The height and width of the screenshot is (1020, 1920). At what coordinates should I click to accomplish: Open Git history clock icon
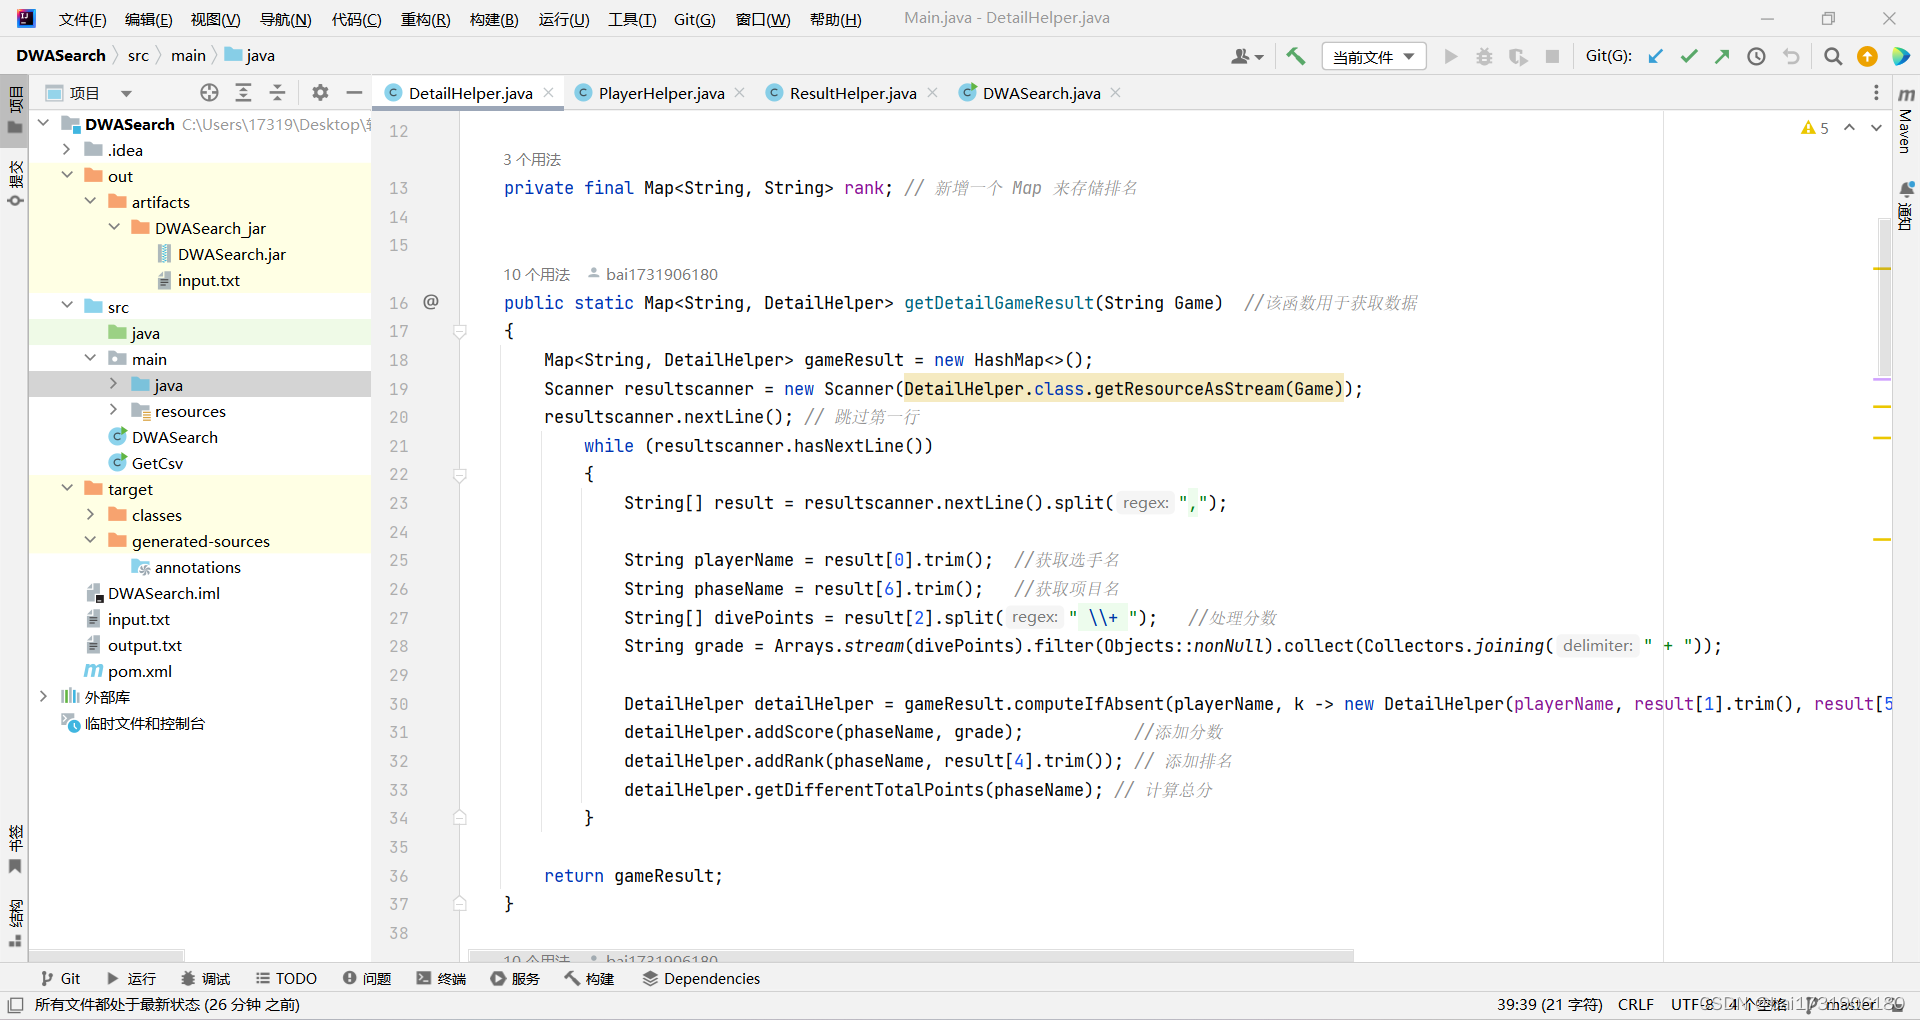point(1756,57)
